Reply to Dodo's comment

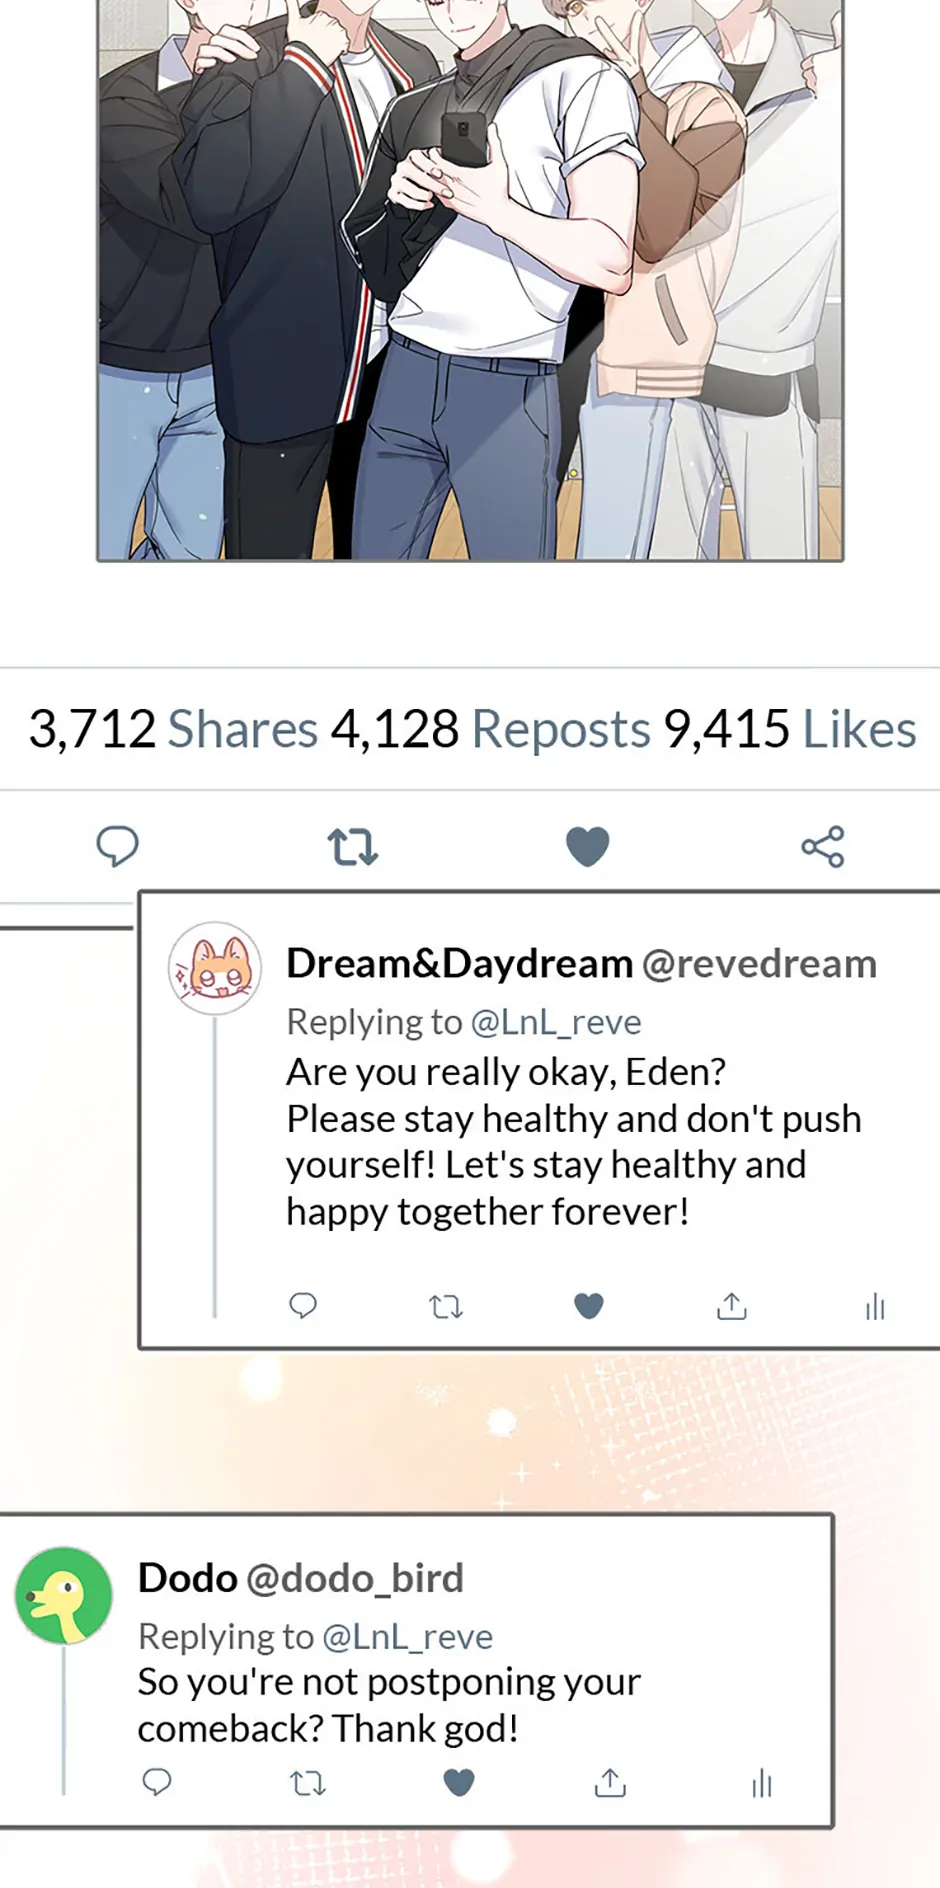coord(157,1781)
